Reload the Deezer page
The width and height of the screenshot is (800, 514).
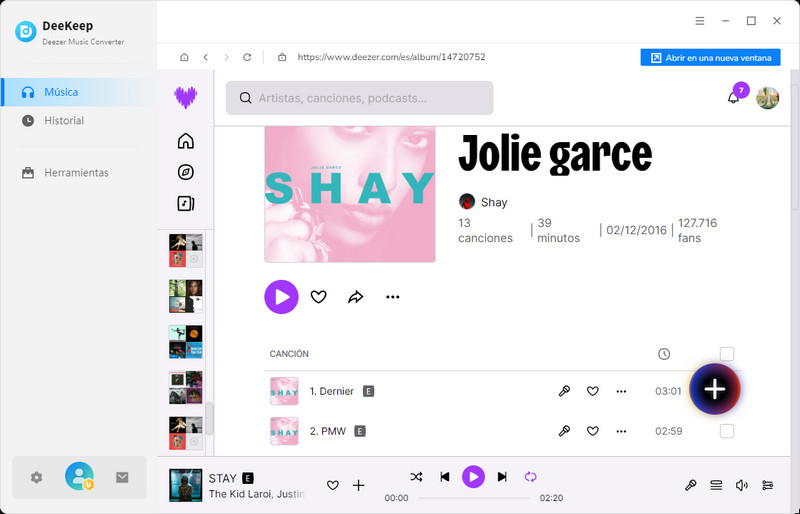tap(247, 57)
